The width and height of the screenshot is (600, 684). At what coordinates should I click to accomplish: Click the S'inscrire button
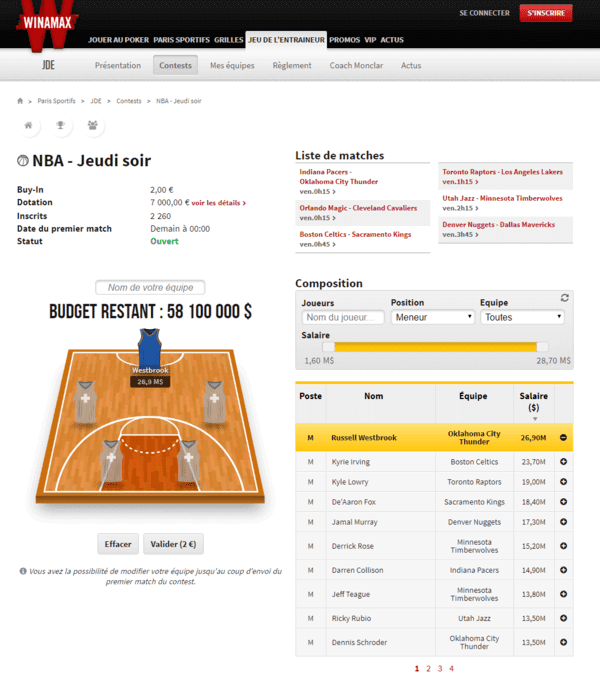click(546, 13)
